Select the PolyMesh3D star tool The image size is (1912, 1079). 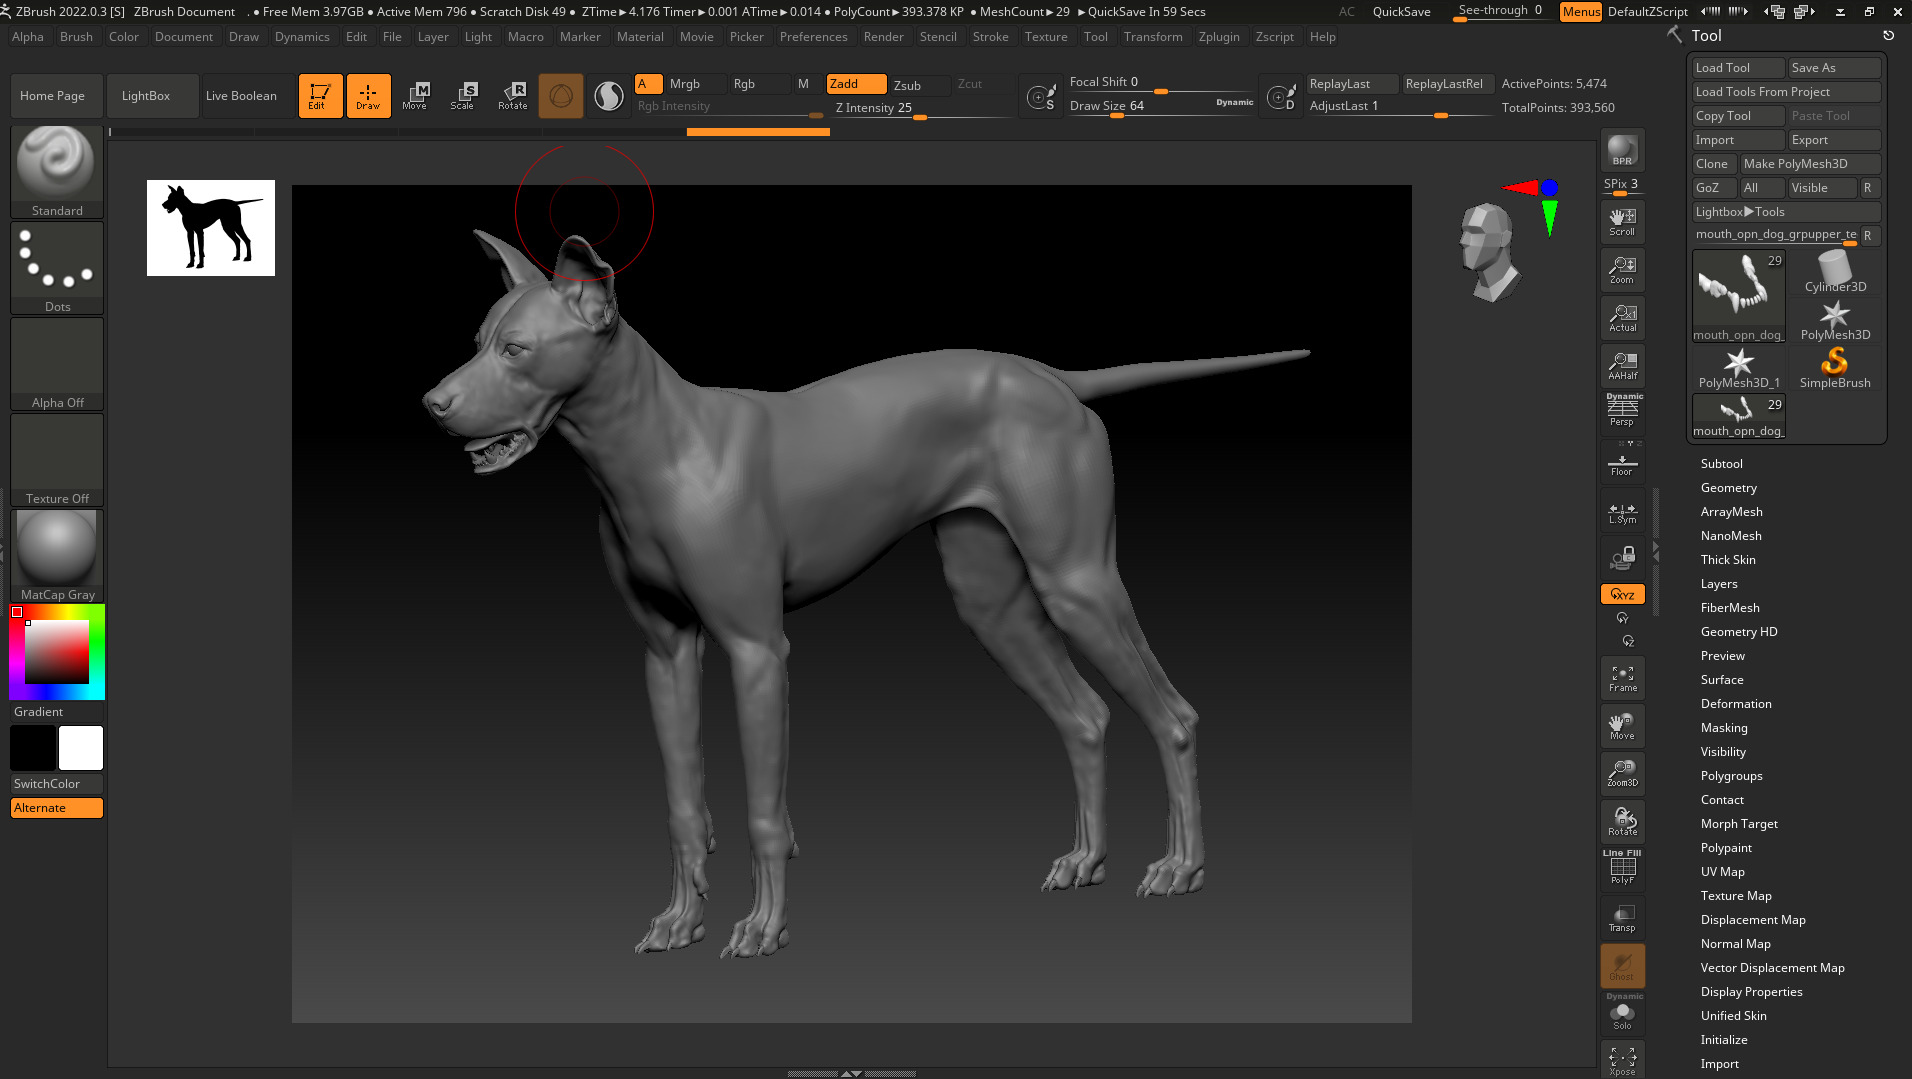(x=1835, y=319)
